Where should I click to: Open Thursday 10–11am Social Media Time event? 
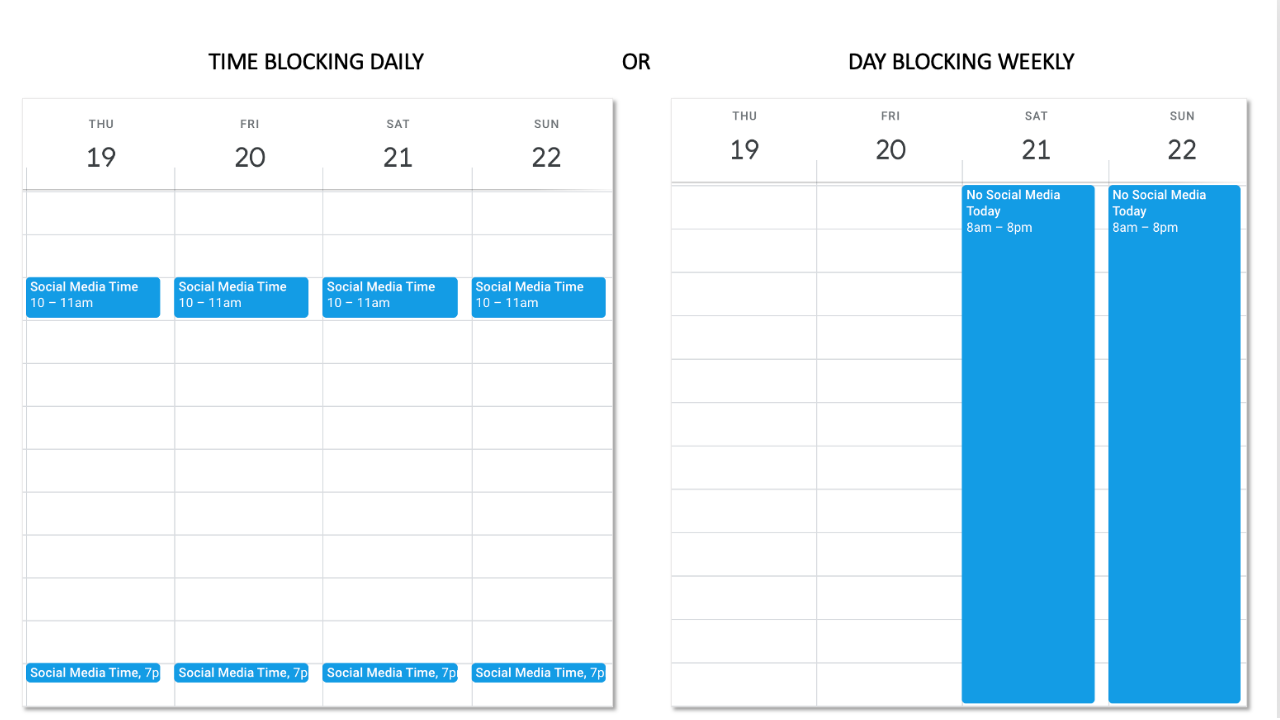(x=93, y=297)
